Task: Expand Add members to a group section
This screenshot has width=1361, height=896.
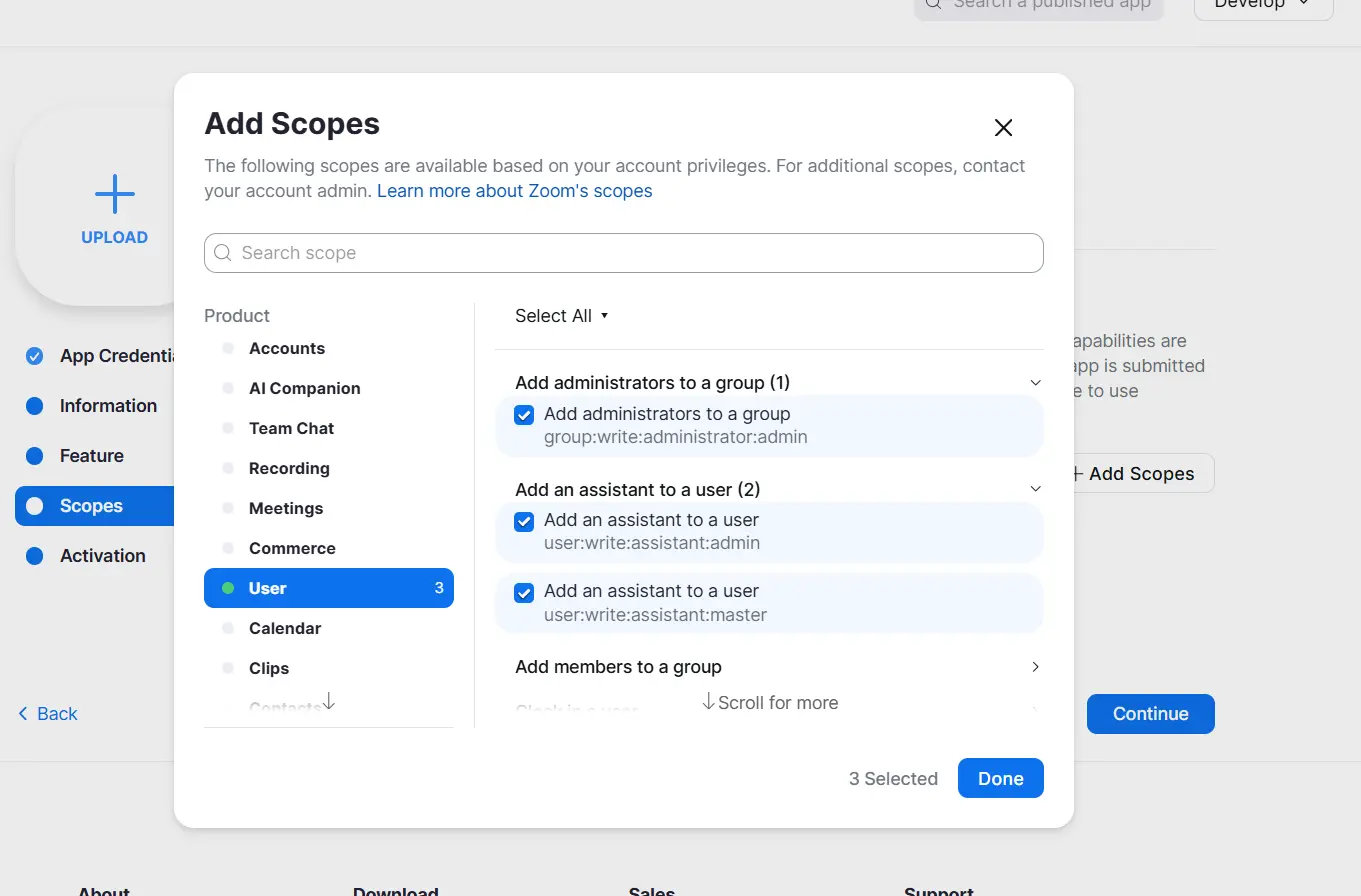Action: (x=1035, y=667)
